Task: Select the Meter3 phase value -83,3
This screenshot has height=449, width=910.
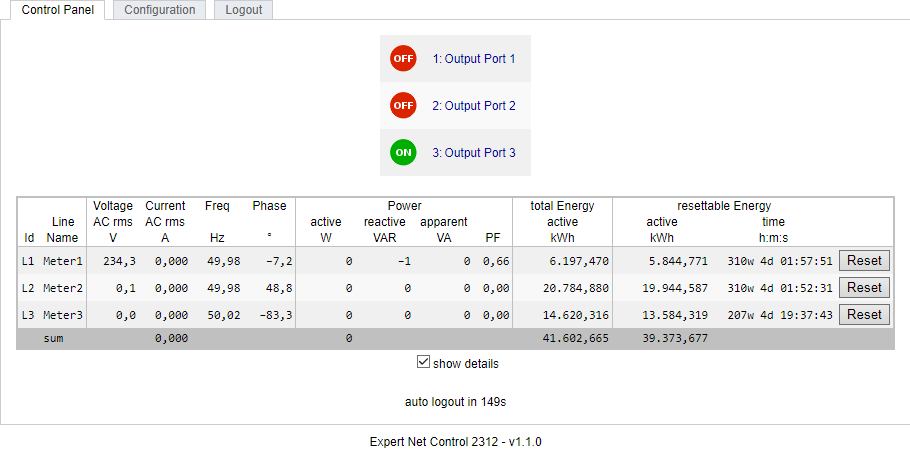Action: click(274, 315)
